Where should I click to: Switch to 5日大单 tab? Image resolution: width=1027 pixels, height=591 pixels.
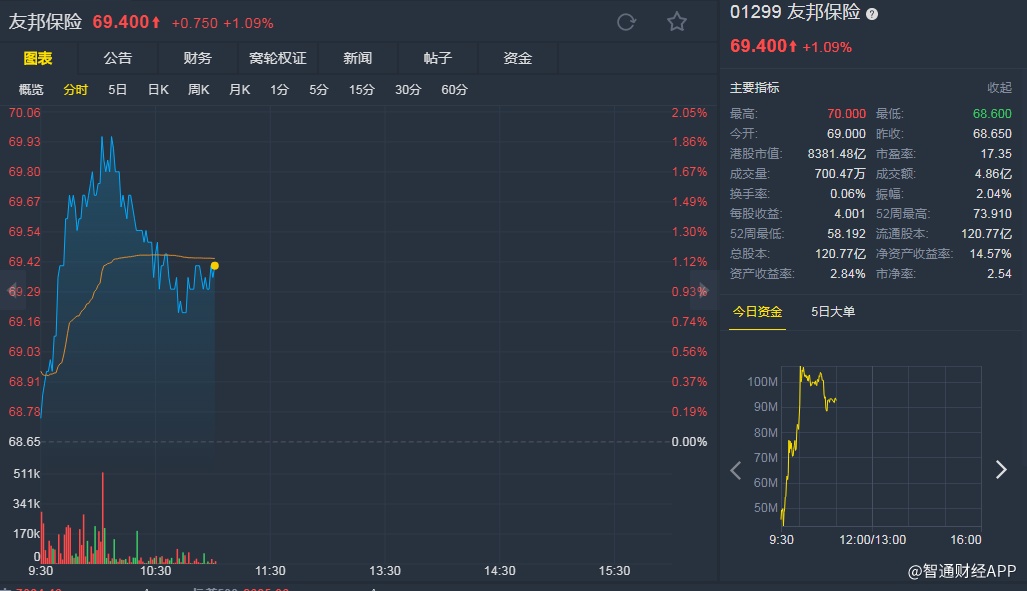[833, 312]
